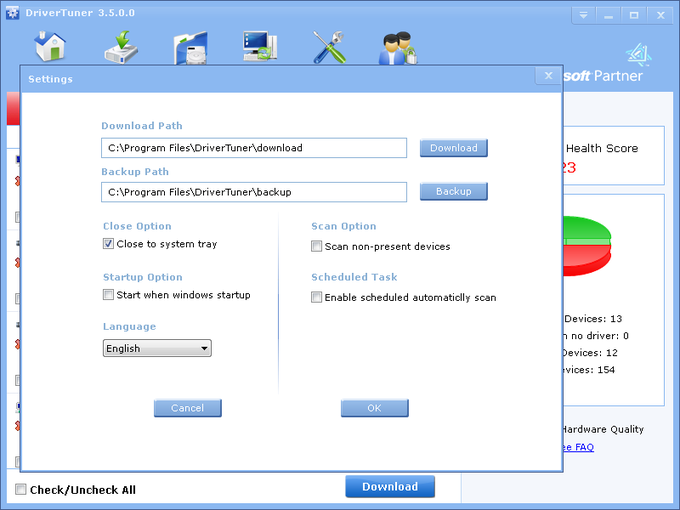Open the title bar dropdown menu arrow
Image resolution: width=680 pixels, height=510 pixels.
click(584, 16)
